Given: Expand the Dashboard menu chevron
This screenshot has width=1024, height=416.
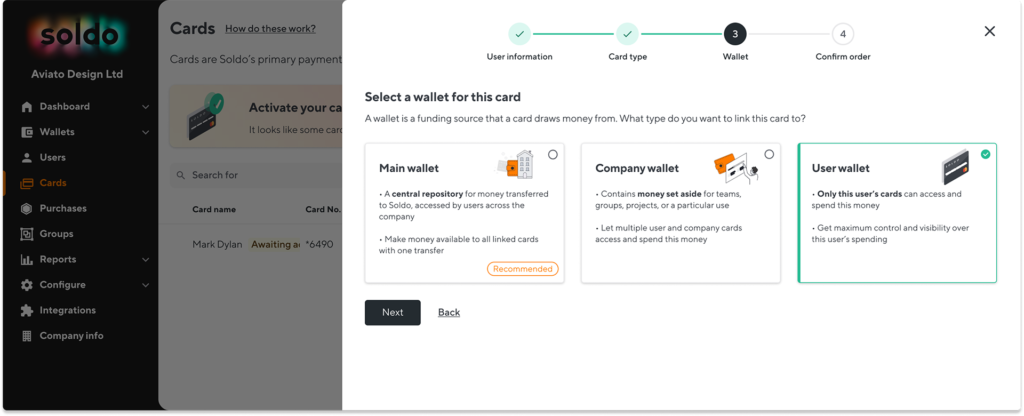Looking at the screenshot, I should [x=146, y=106].
